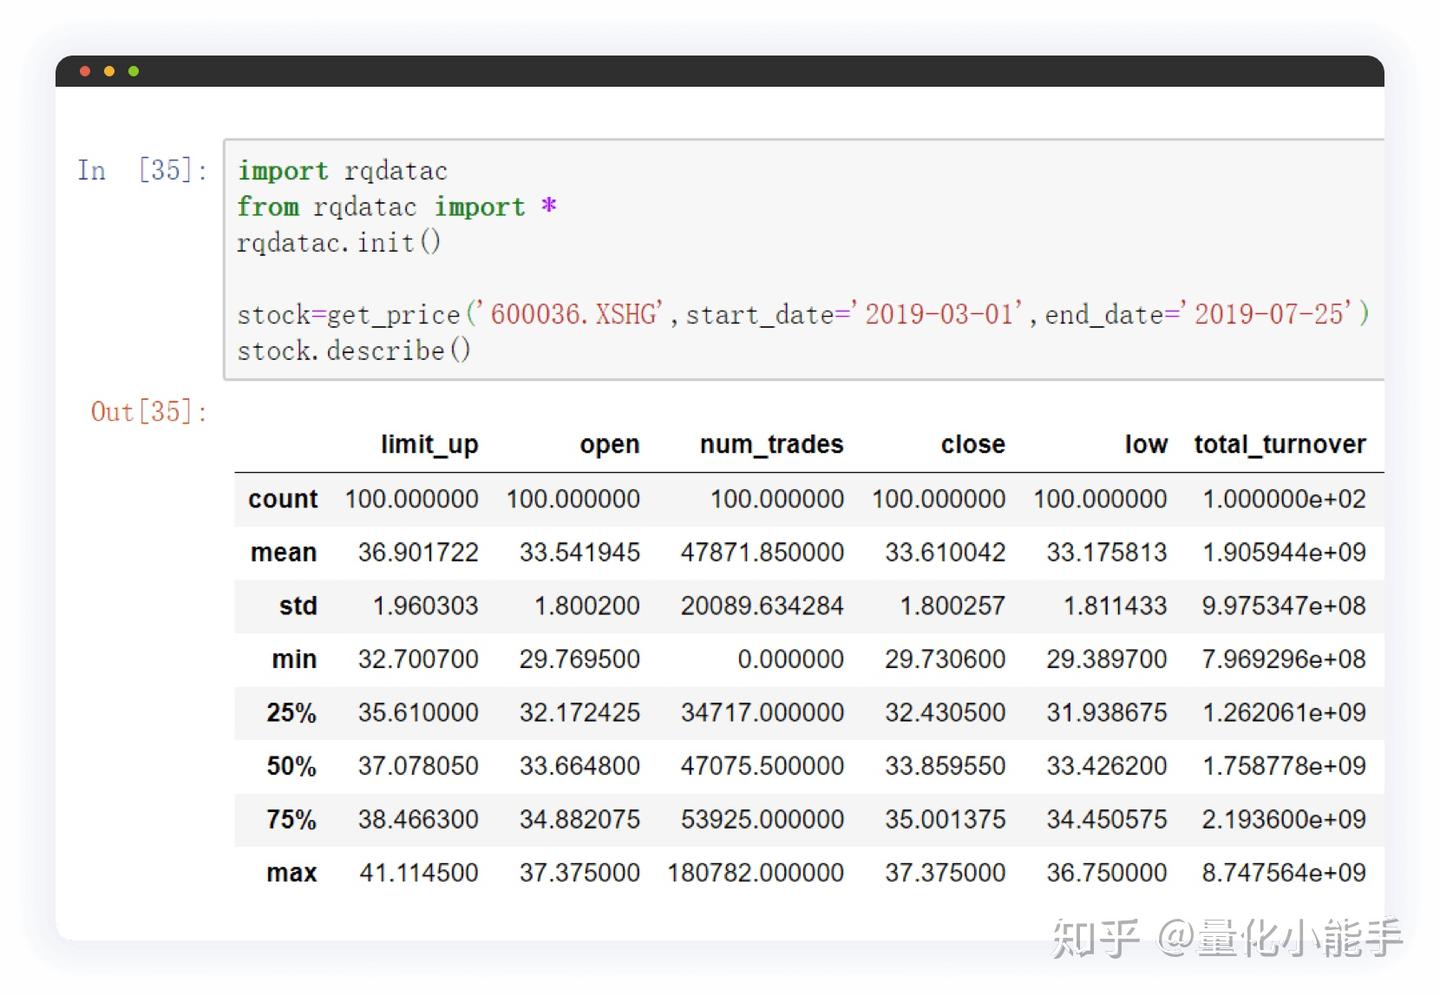This screenshot has height=996, width=1440.
Task: Select the num_trades column header
Action: pos(771,444)
